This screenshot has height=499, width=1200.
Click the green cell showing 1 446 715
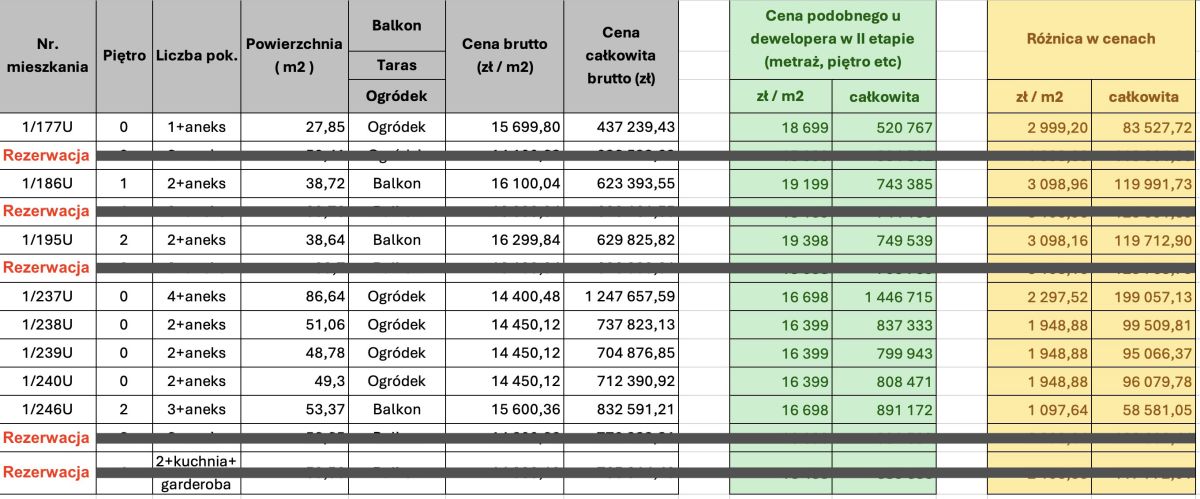885,299
